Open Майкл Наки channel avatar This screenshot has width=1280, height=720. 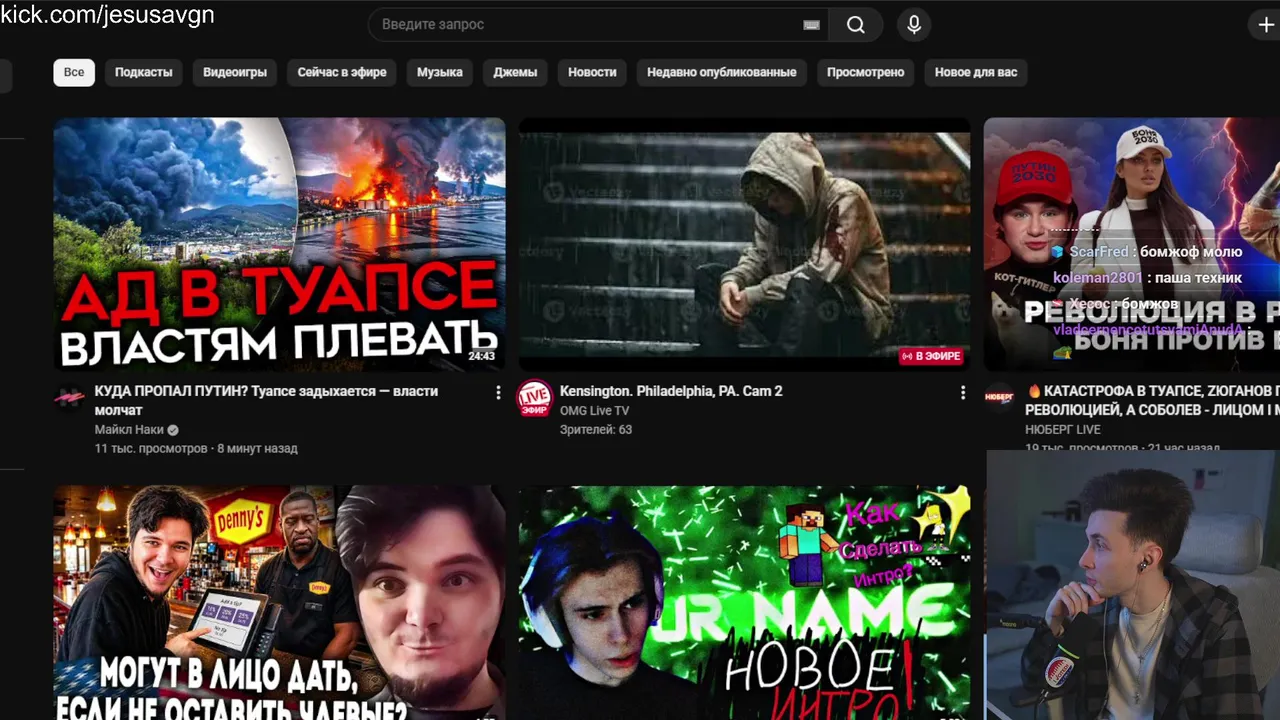(x=69, y=397)
